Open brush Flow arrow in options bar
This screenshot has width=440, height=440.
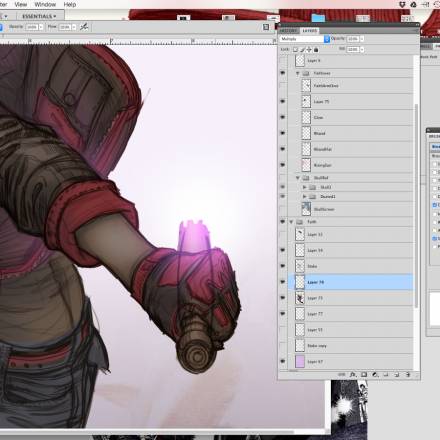(74, 27)
